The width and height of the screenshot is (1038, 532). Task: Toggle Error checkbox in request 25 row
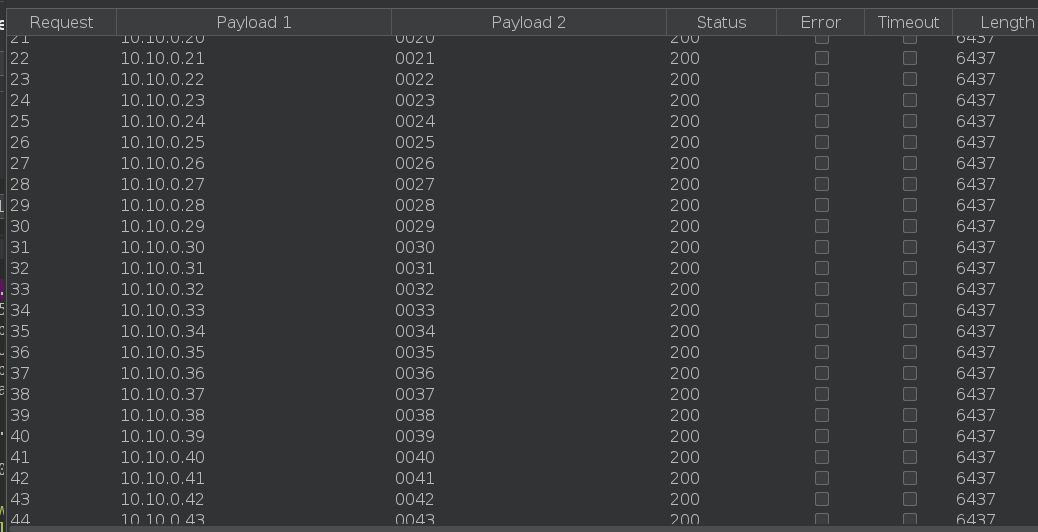pyautogui.click(x=822, y=121)
